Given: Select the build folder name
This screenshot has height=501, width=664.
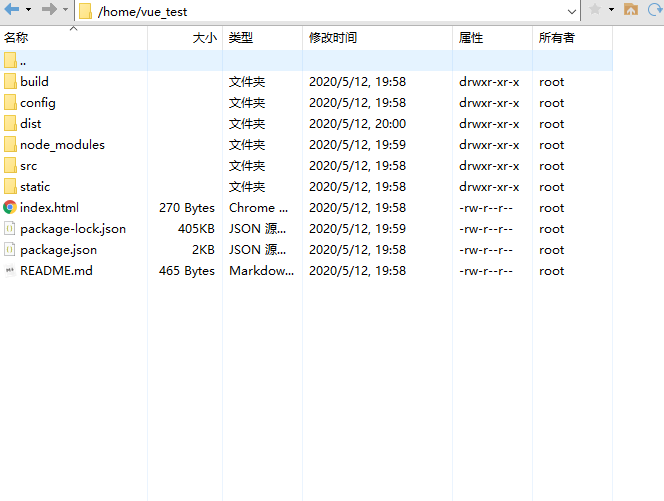Looking at the screenshot, I should tap(34, 81).
